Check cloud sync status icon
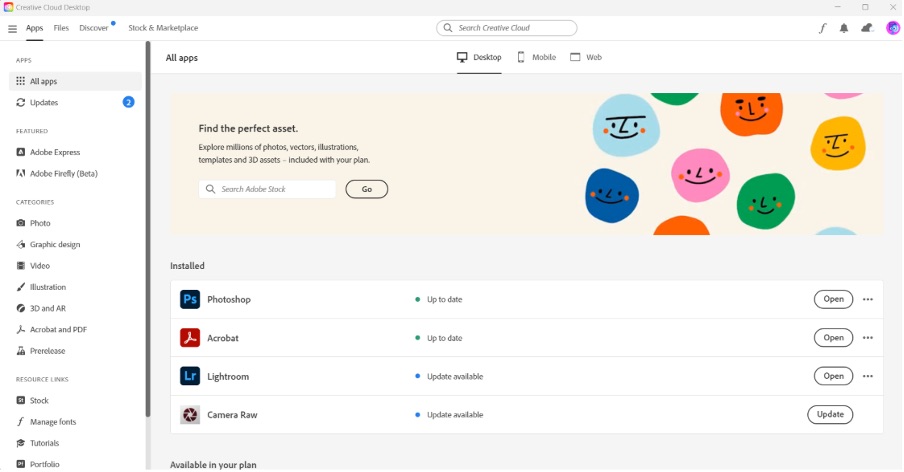This screenshot has height=472, width=904. [x=867, y=28]
